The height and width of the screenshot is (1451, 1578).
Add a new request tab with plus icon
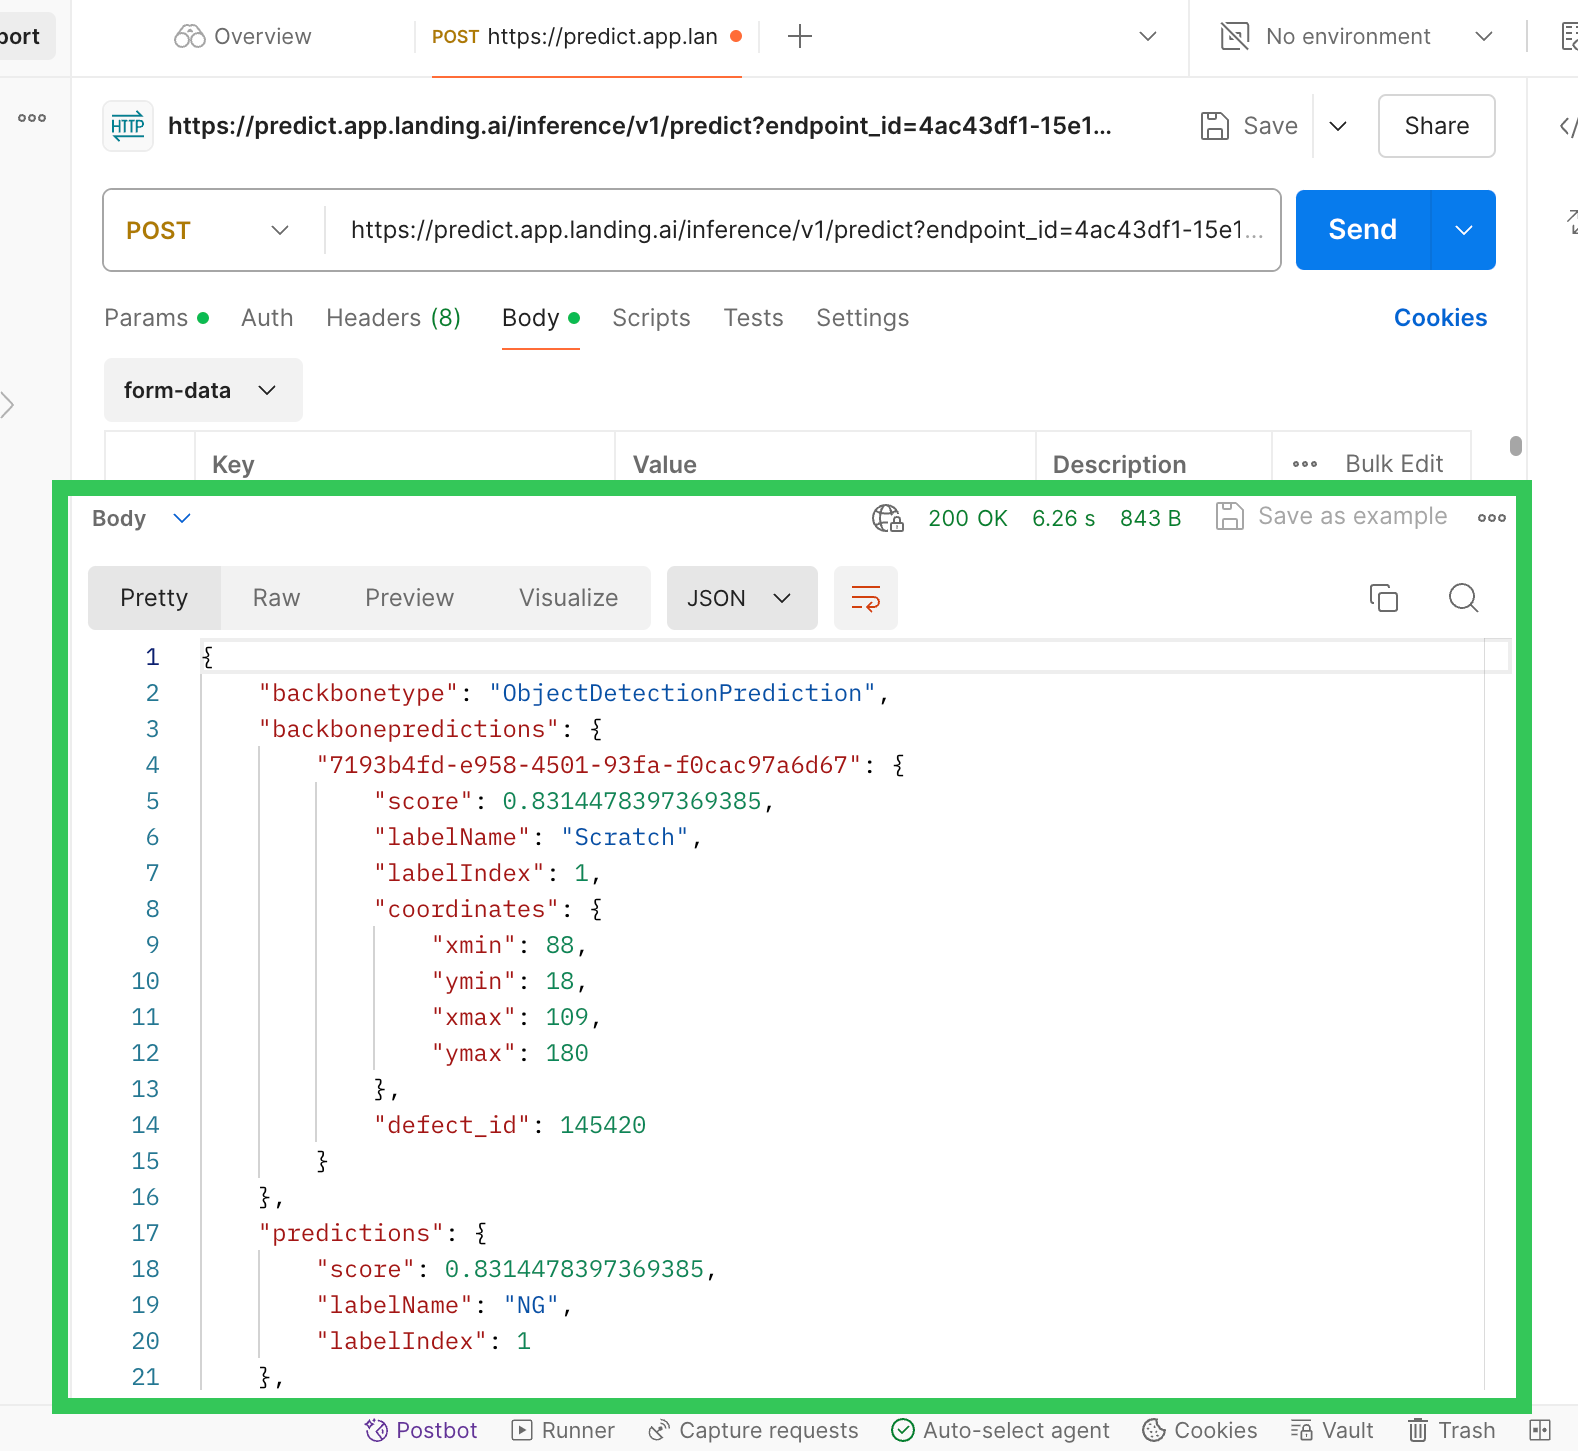pyautogui.click(x=800, y=37)
